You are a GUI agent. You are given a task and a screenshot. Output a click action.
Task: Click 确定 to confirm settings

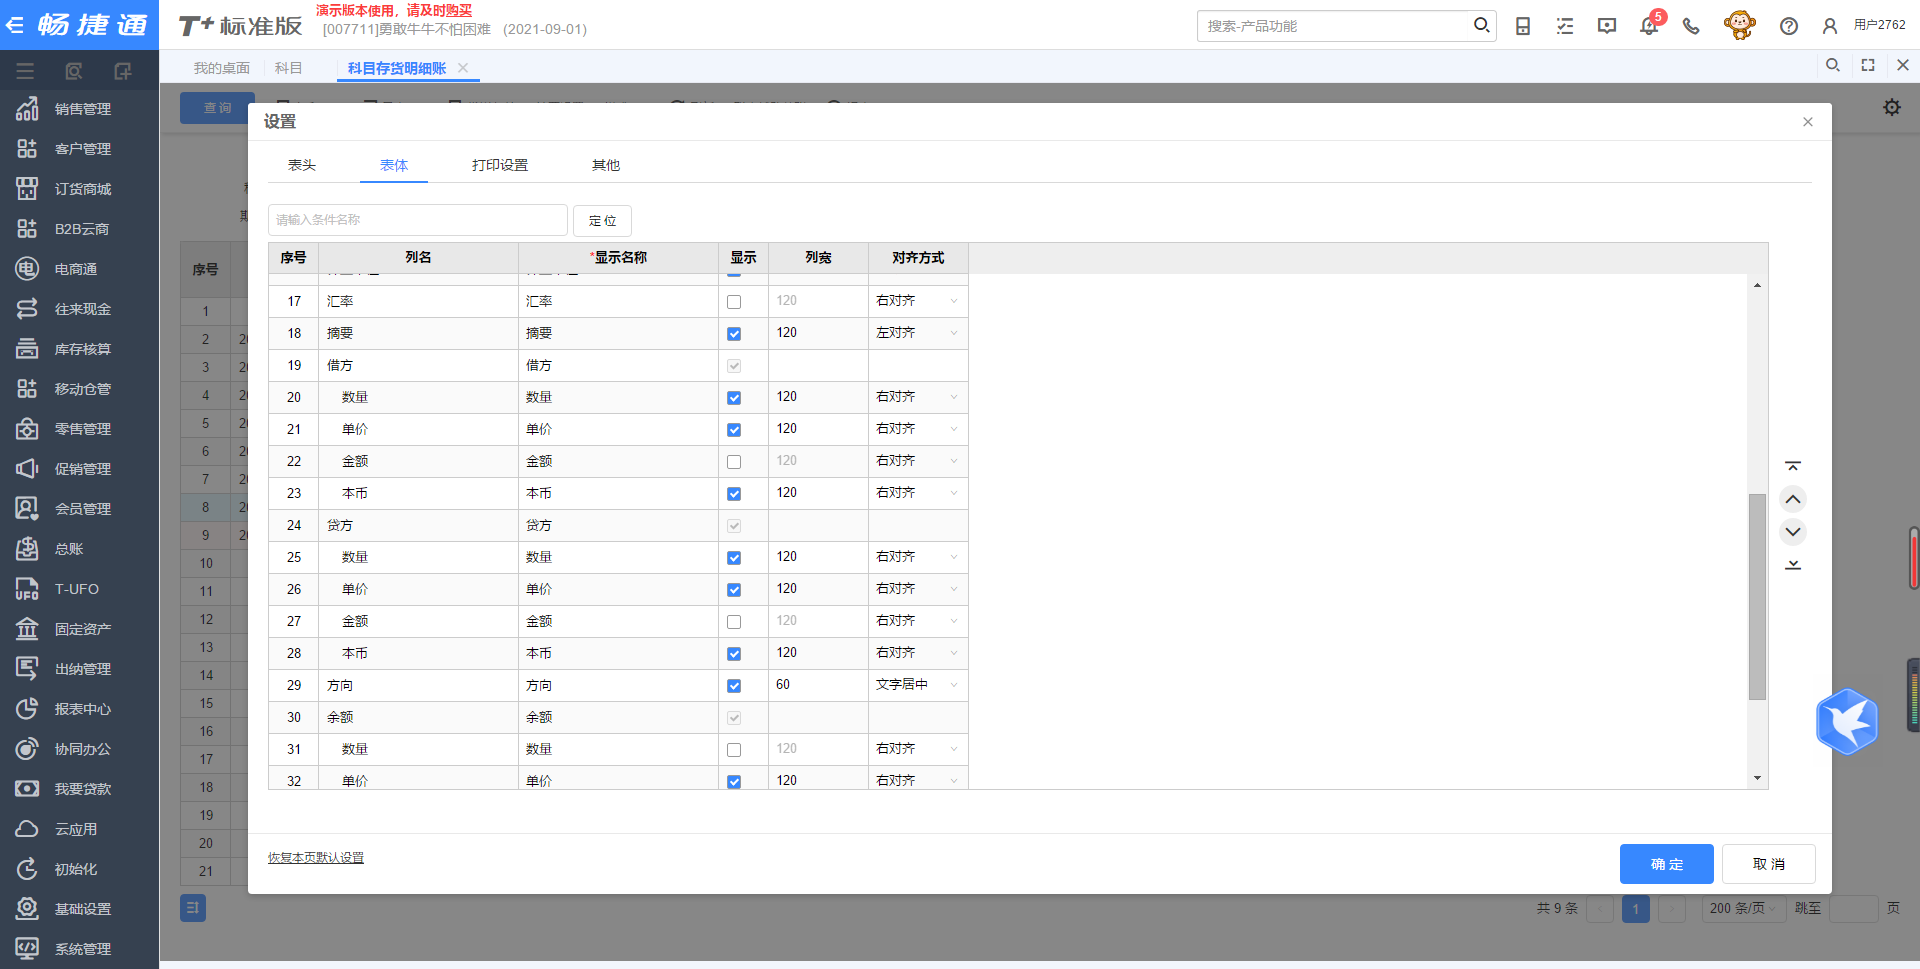pos(1667,864)
